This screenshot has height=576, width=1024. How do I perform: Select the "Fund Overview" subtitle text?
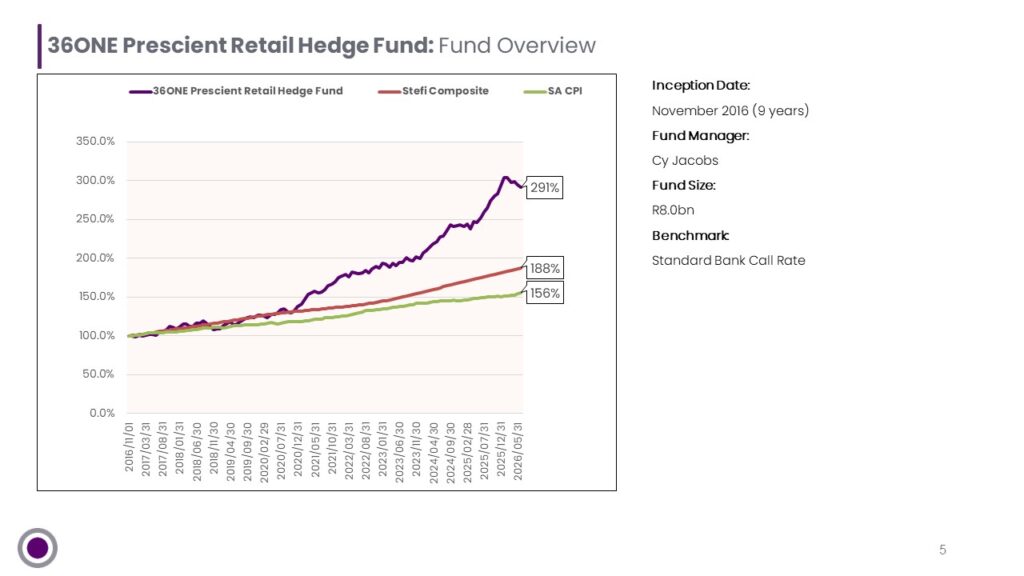click(517, 45)
